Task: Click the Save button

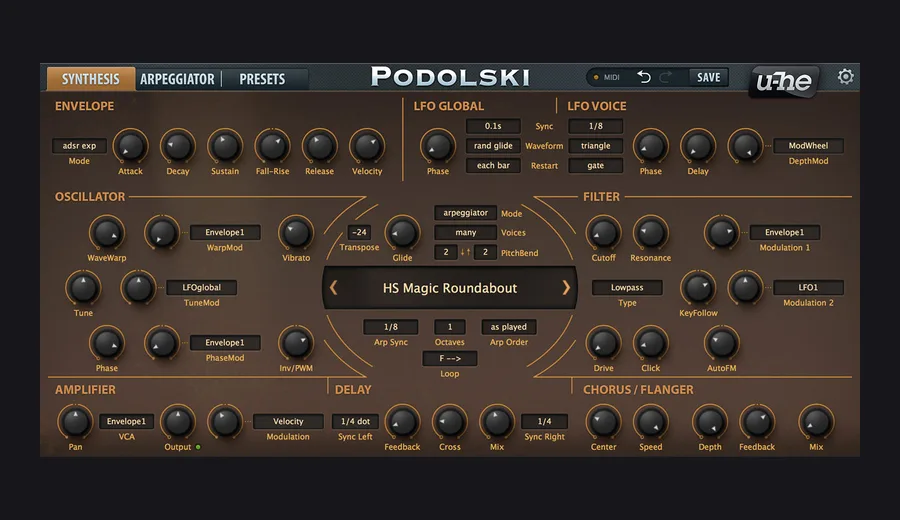Action: pos(709,77)
